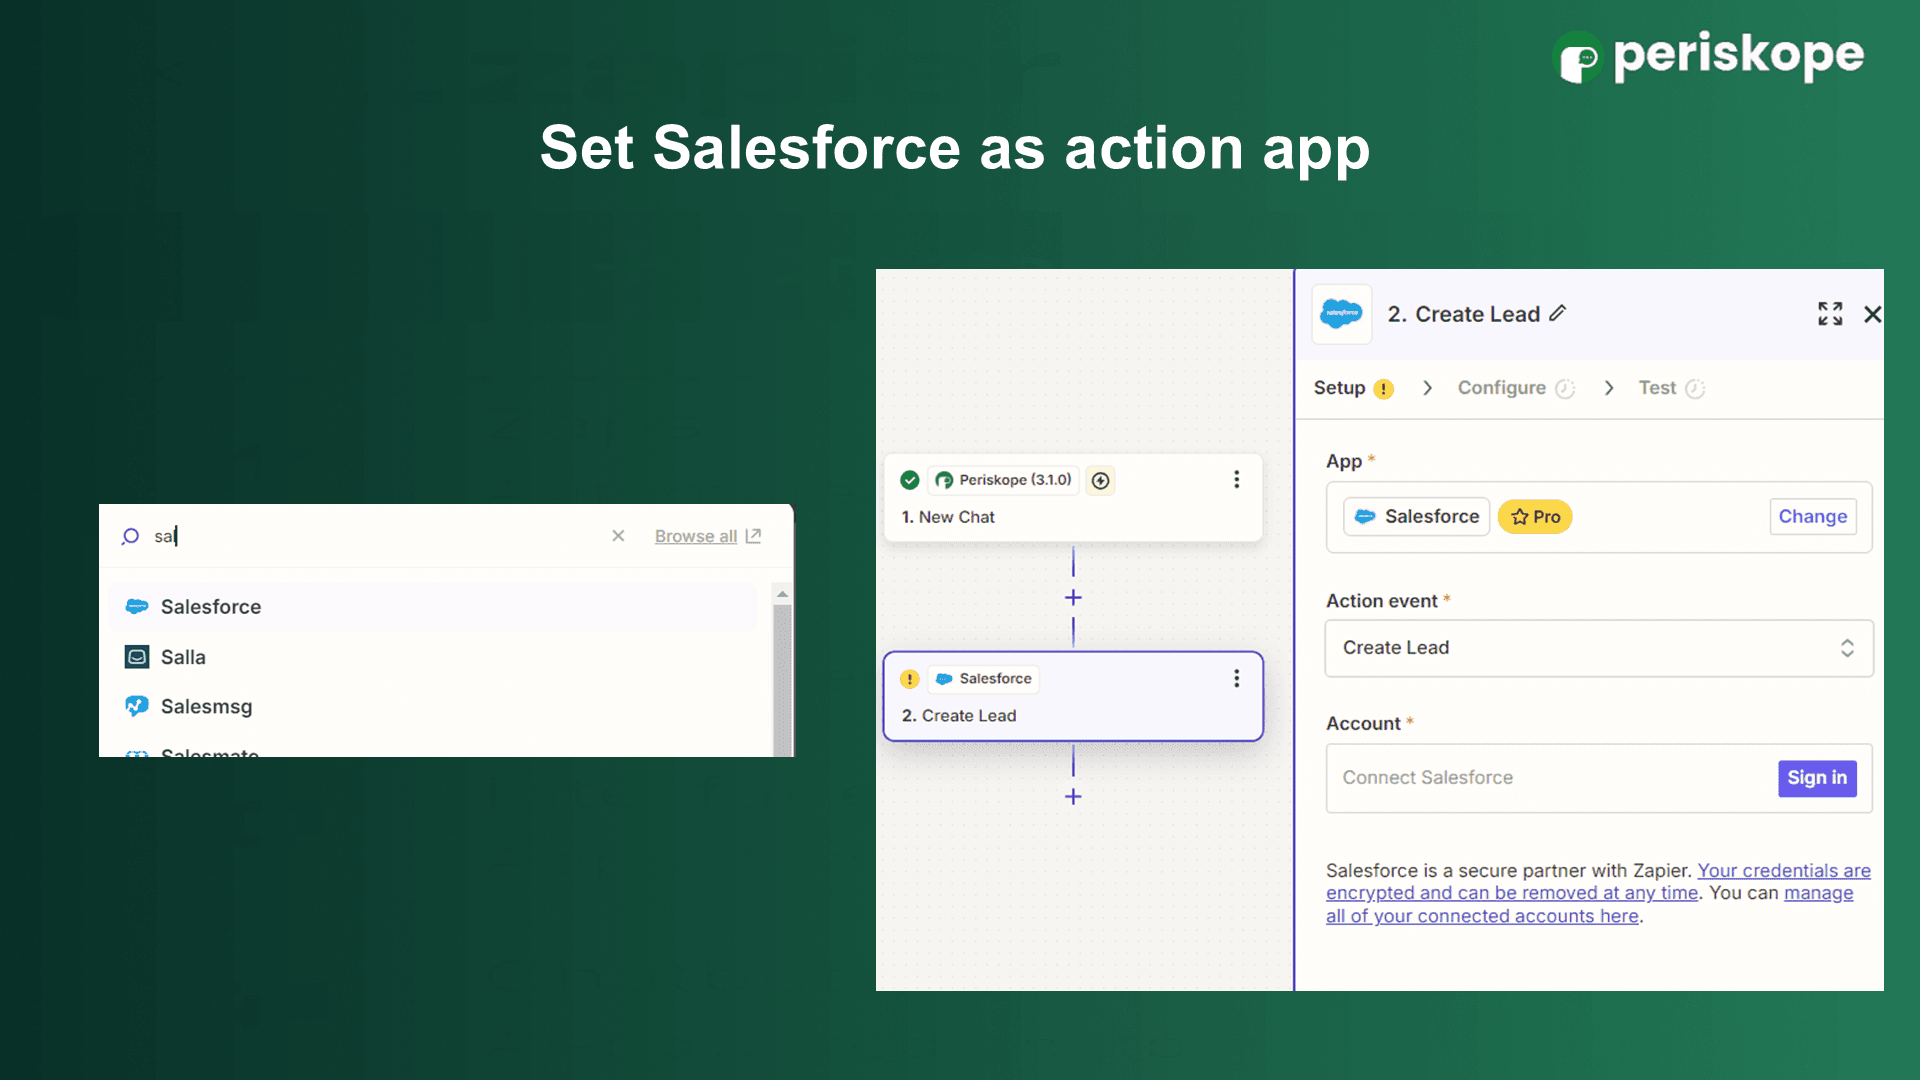Click Change to pick a different app
The height and width of the screenshot is (1080, 1920).
[1812, 517]
